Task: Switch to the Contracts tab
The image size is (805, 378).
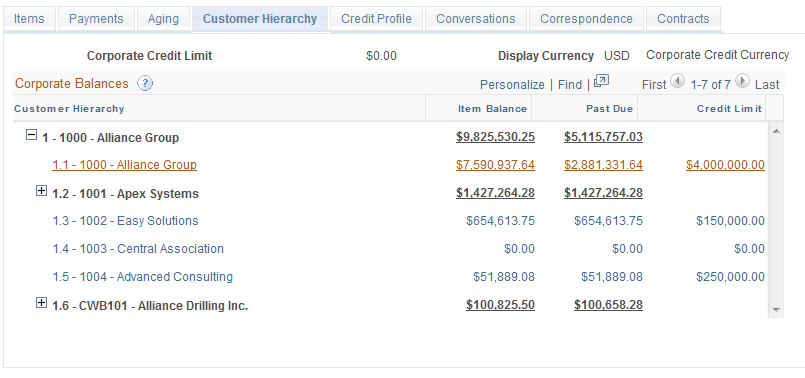Action: pyautogui.click(x=683, y=19)
